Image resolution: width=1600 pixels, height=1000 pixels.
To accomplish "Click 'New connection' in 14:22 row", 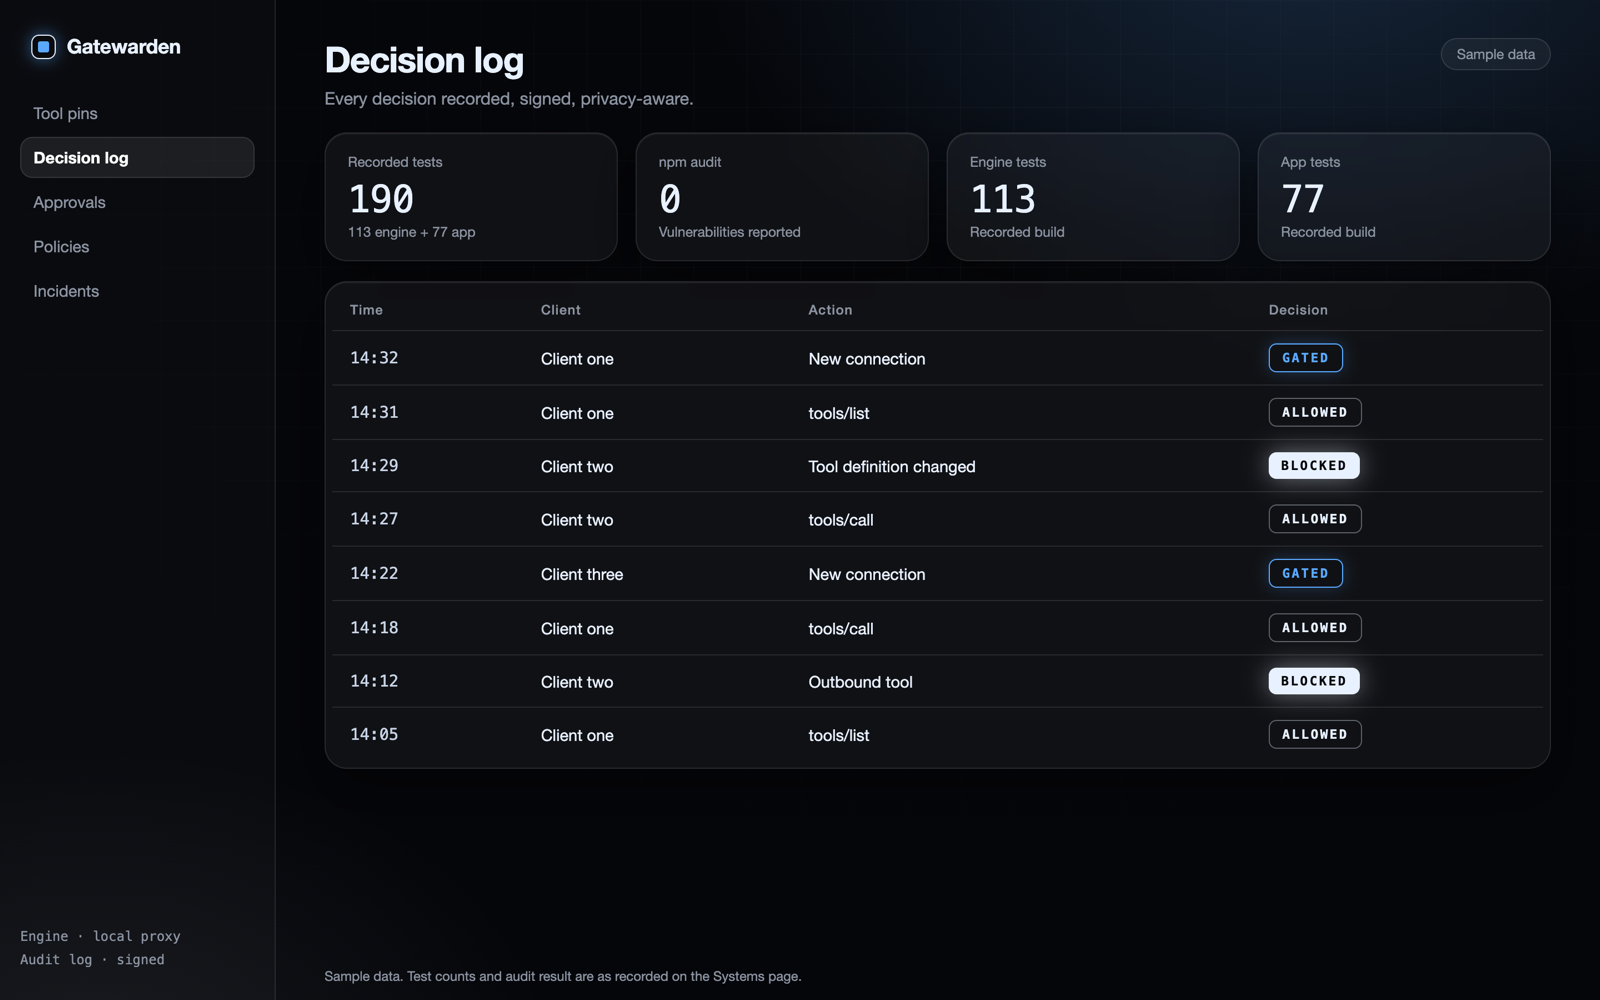I will [x=867, y=574].
